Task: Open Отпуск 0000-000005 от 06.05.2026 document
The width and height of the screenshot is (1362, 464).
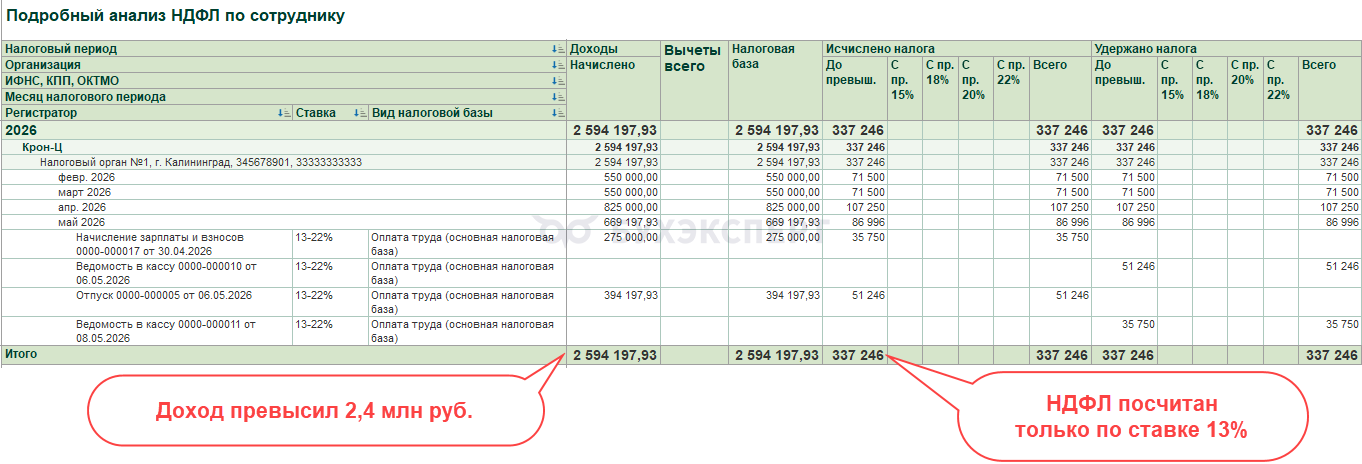Action: [x=164, y=295]
